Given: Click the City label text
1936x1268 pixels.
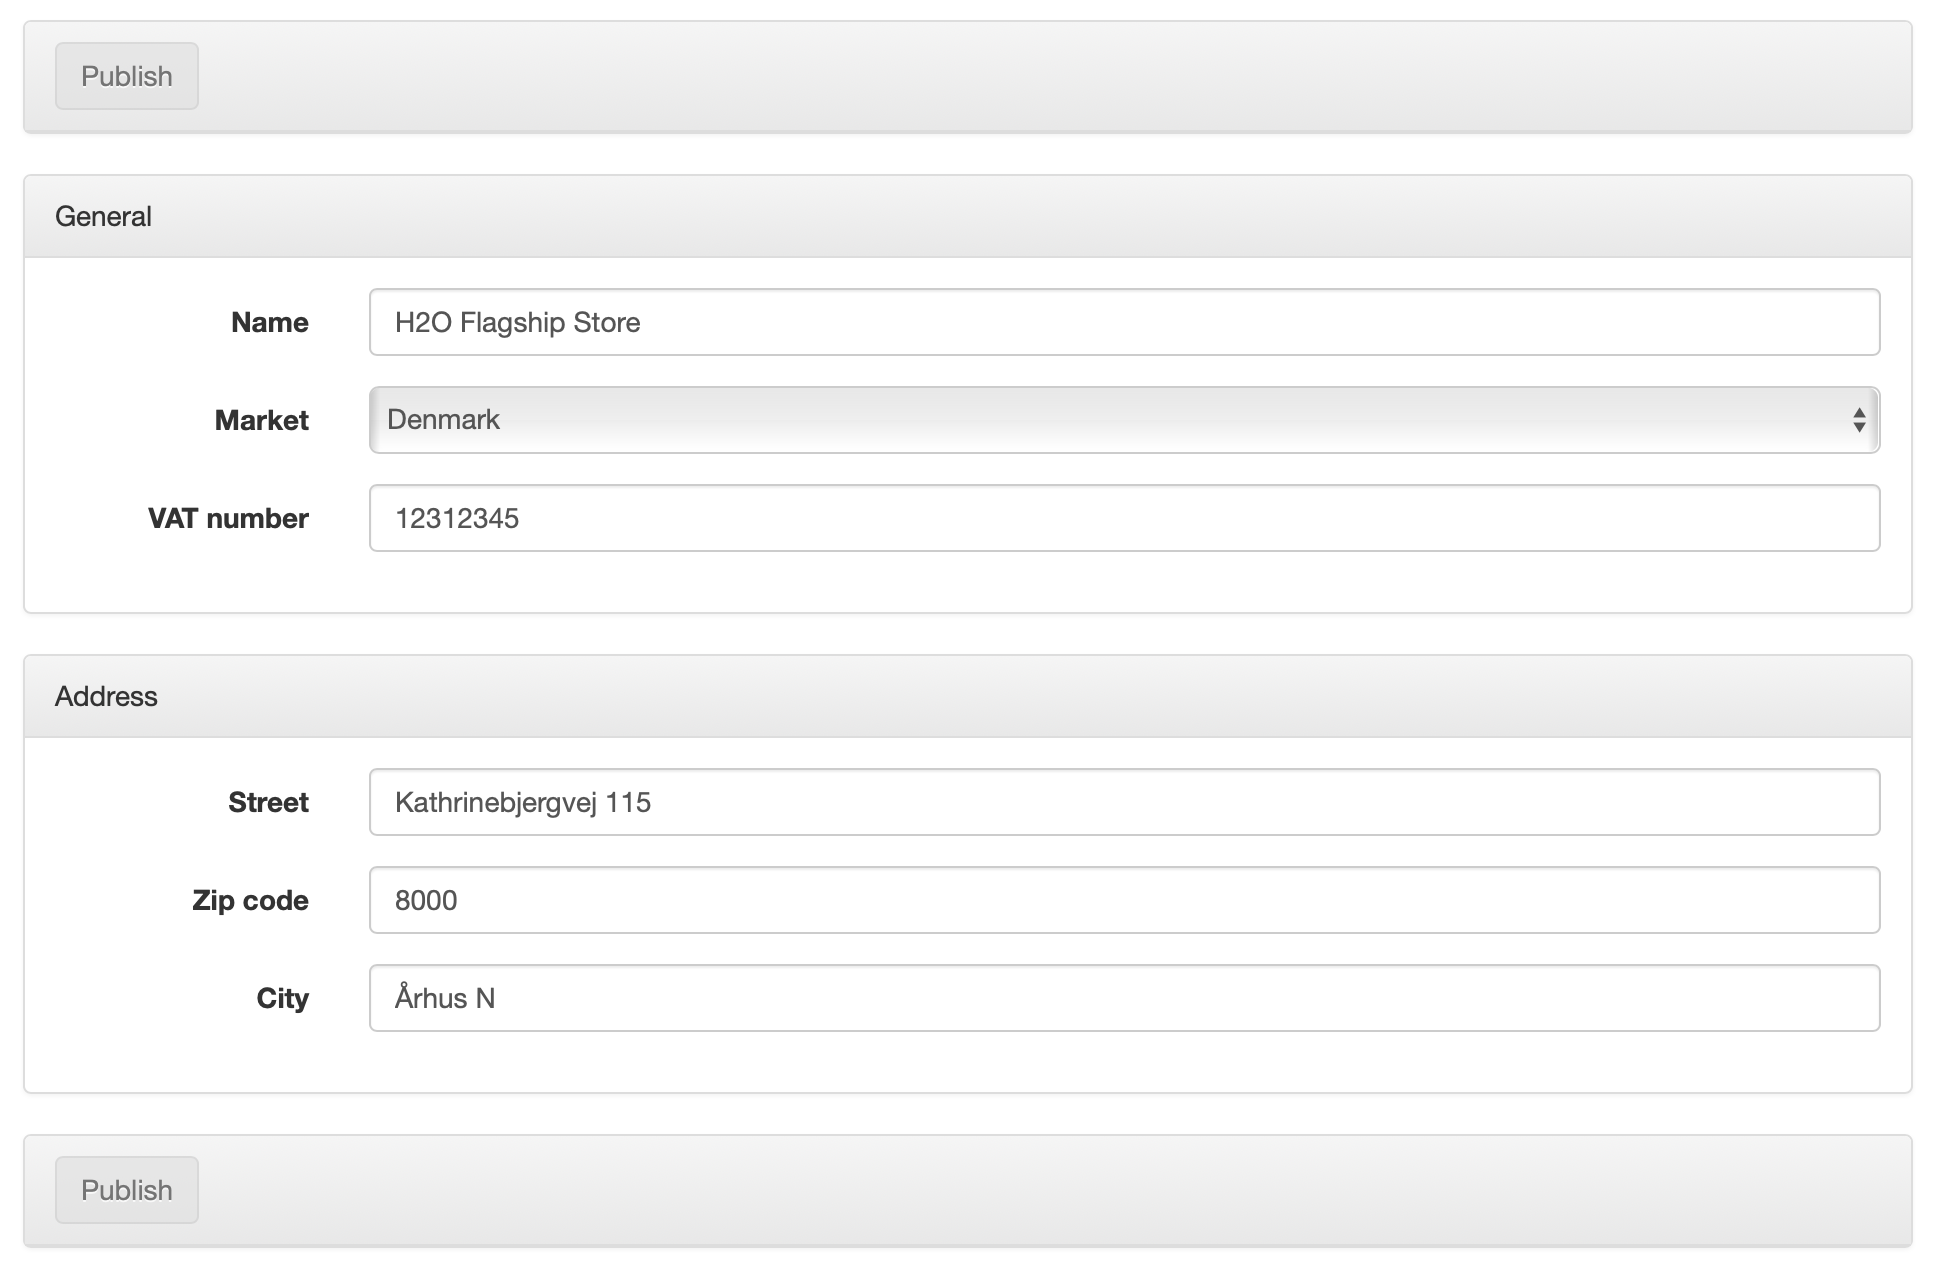Looking at the screenshot, I should pyautogui.click(x=282, y=998).
